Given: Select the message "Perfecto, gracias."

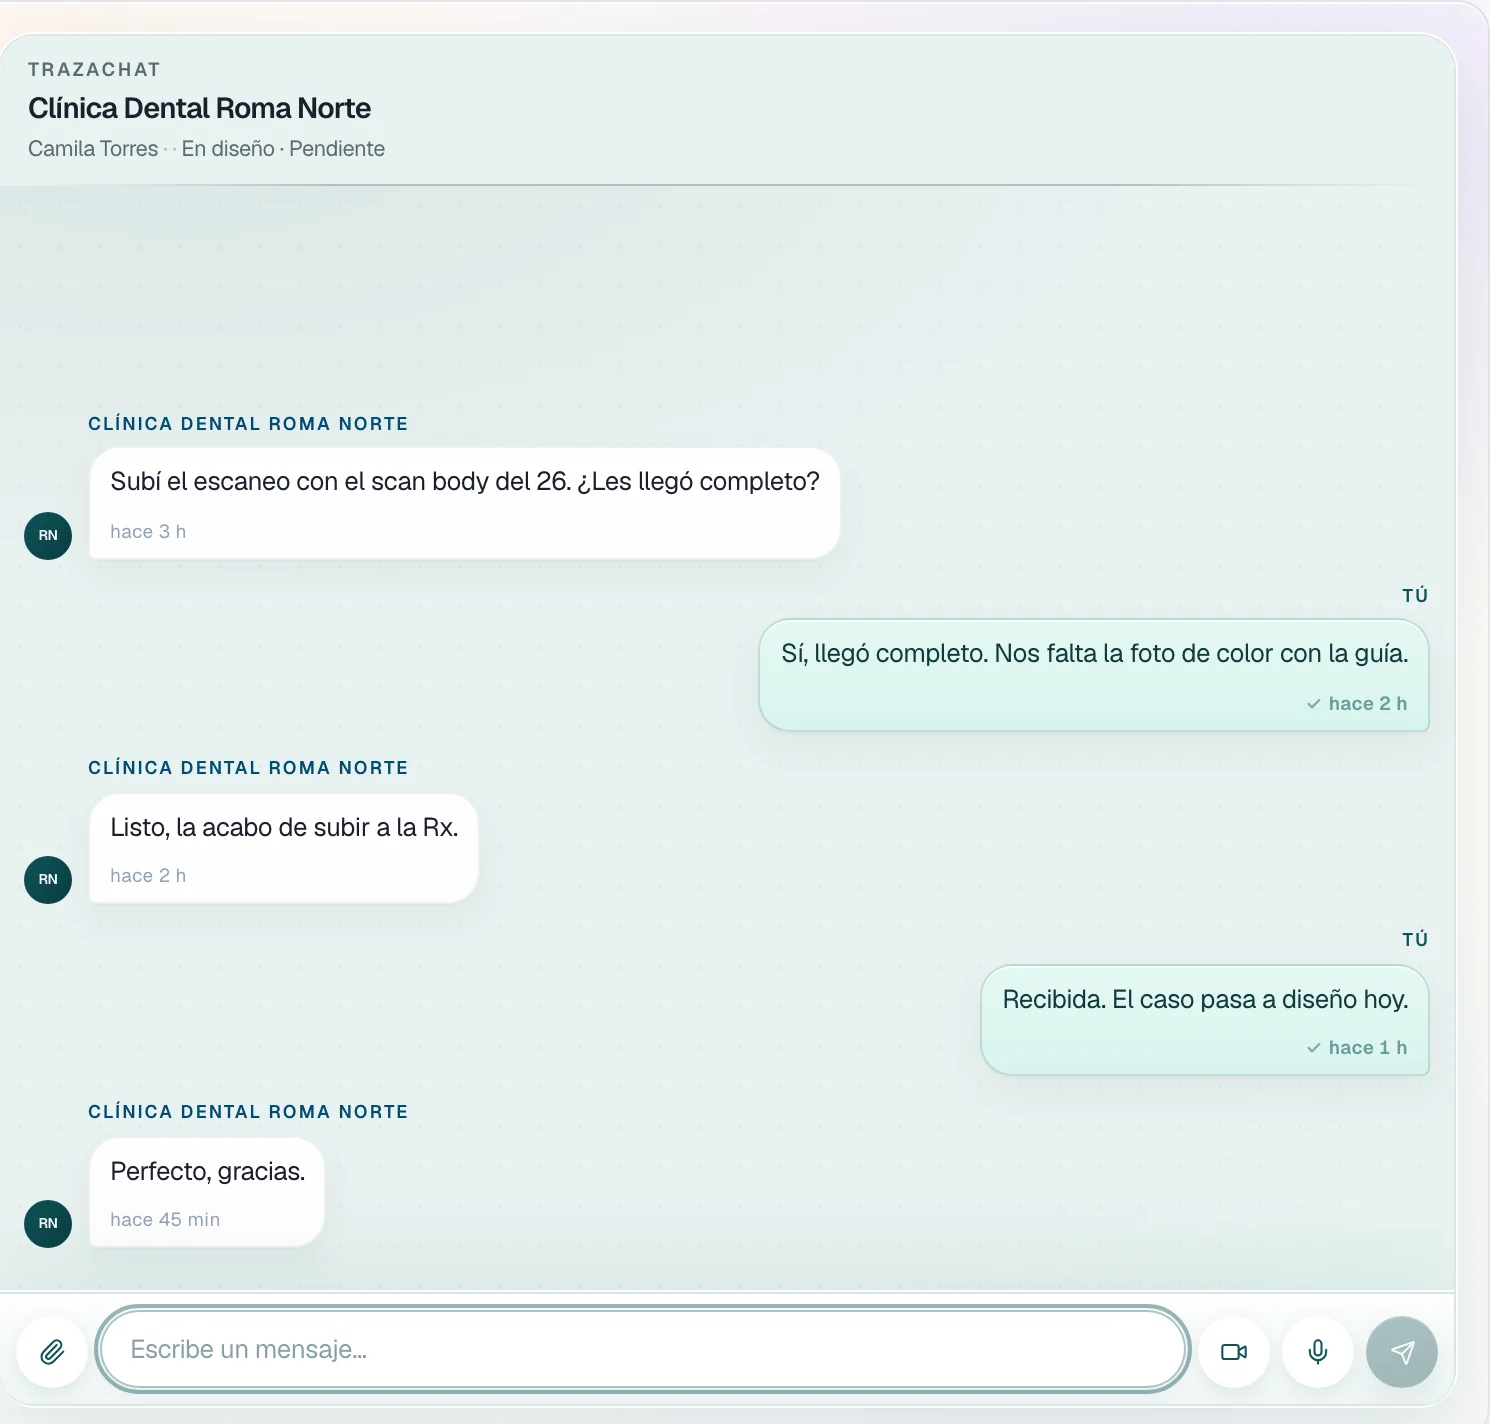Looking at the screenshot, I should [207, 1192].
